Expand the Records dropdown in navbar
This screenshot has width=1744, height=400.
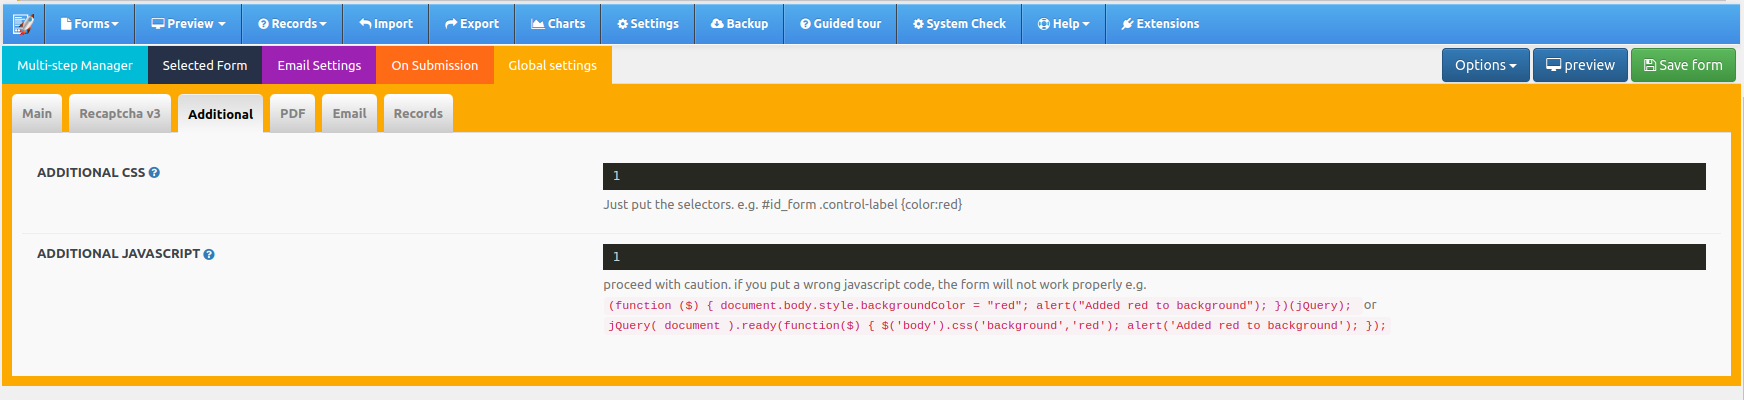[x=292, y=24]
